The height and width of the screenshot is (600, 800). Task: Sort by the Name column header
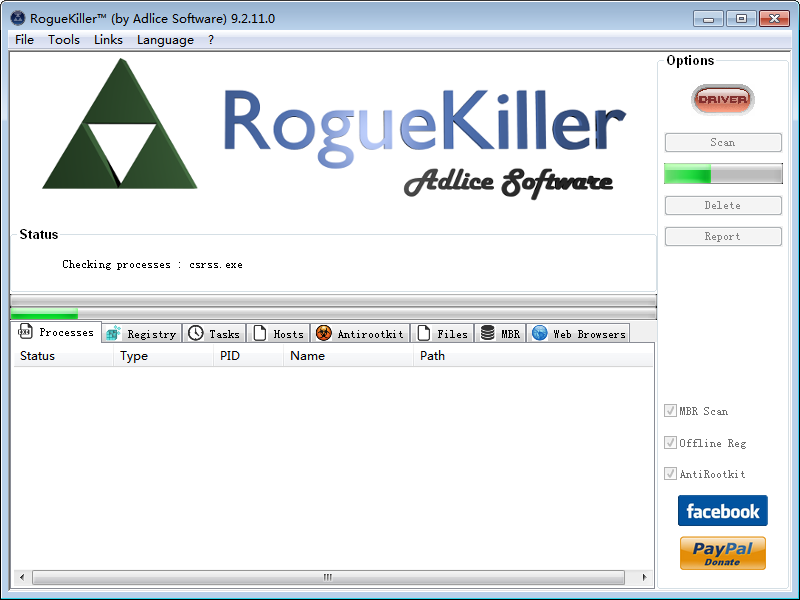(x=348, y=356)
